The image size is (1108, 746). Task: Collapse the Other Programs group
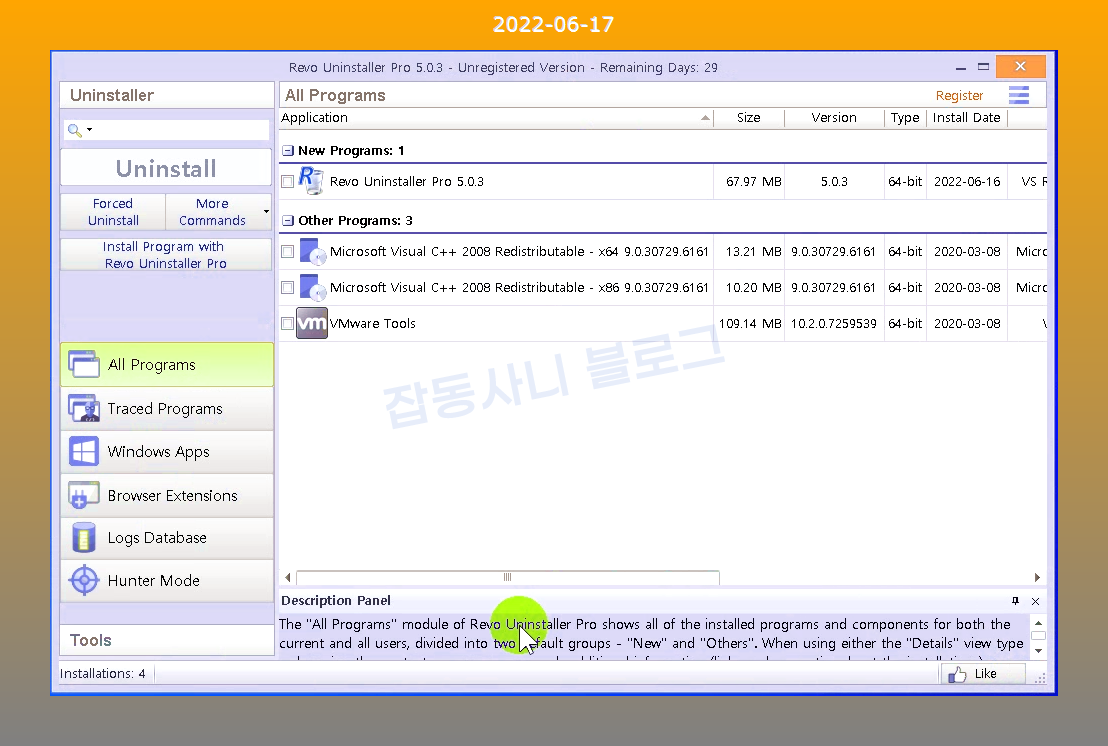(288, 220)
